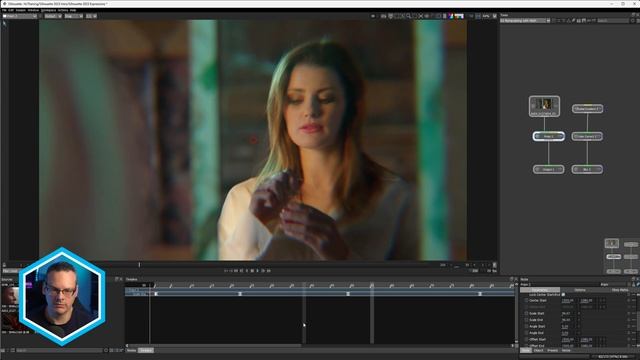The width and height of the screenshot is (640, 360).
Task: Switch to the Presets tab at panel bottom
Action: point(552,350)
